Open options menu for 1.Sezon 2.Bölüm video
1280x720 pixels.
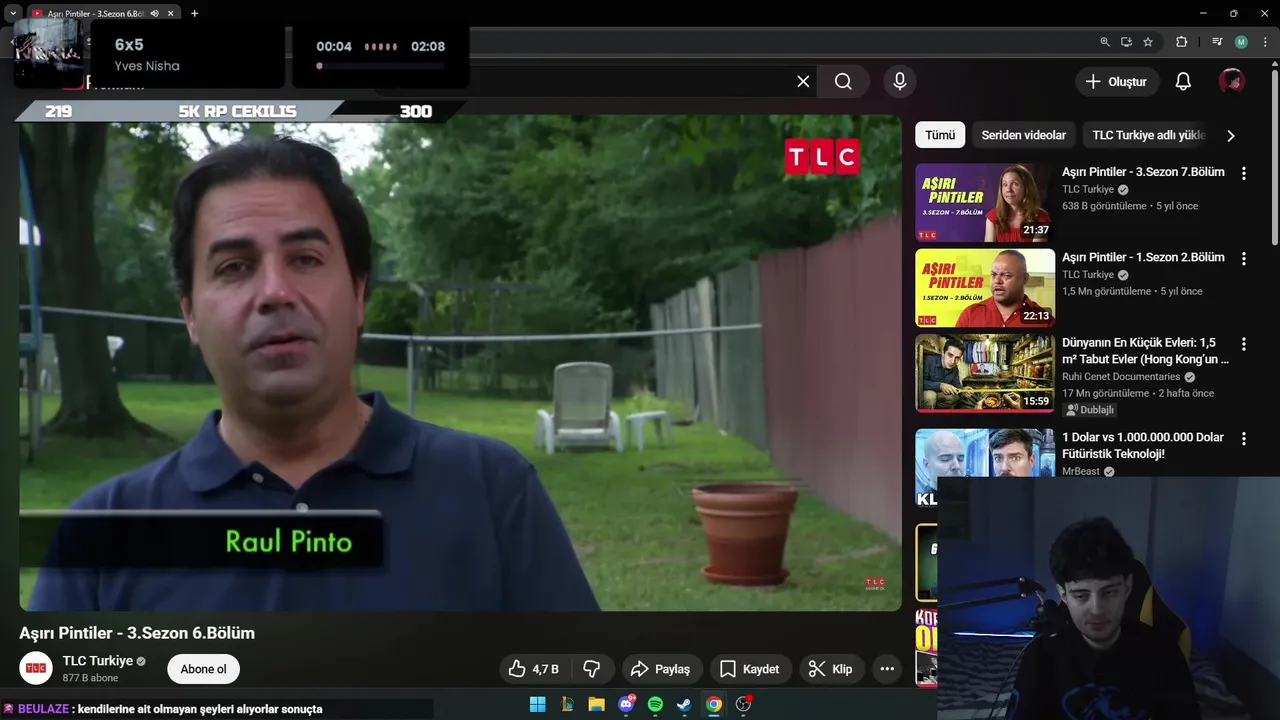coord(1244,258)
